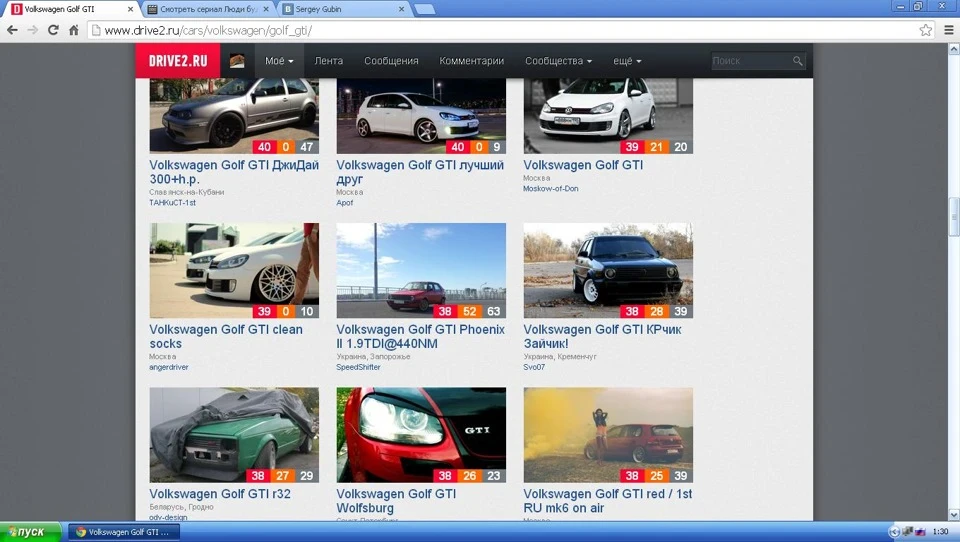Open Volkswagen Golf GTI red / 1st RU link
The height and width of the screenshot is (542, 960).
(607, 501)
